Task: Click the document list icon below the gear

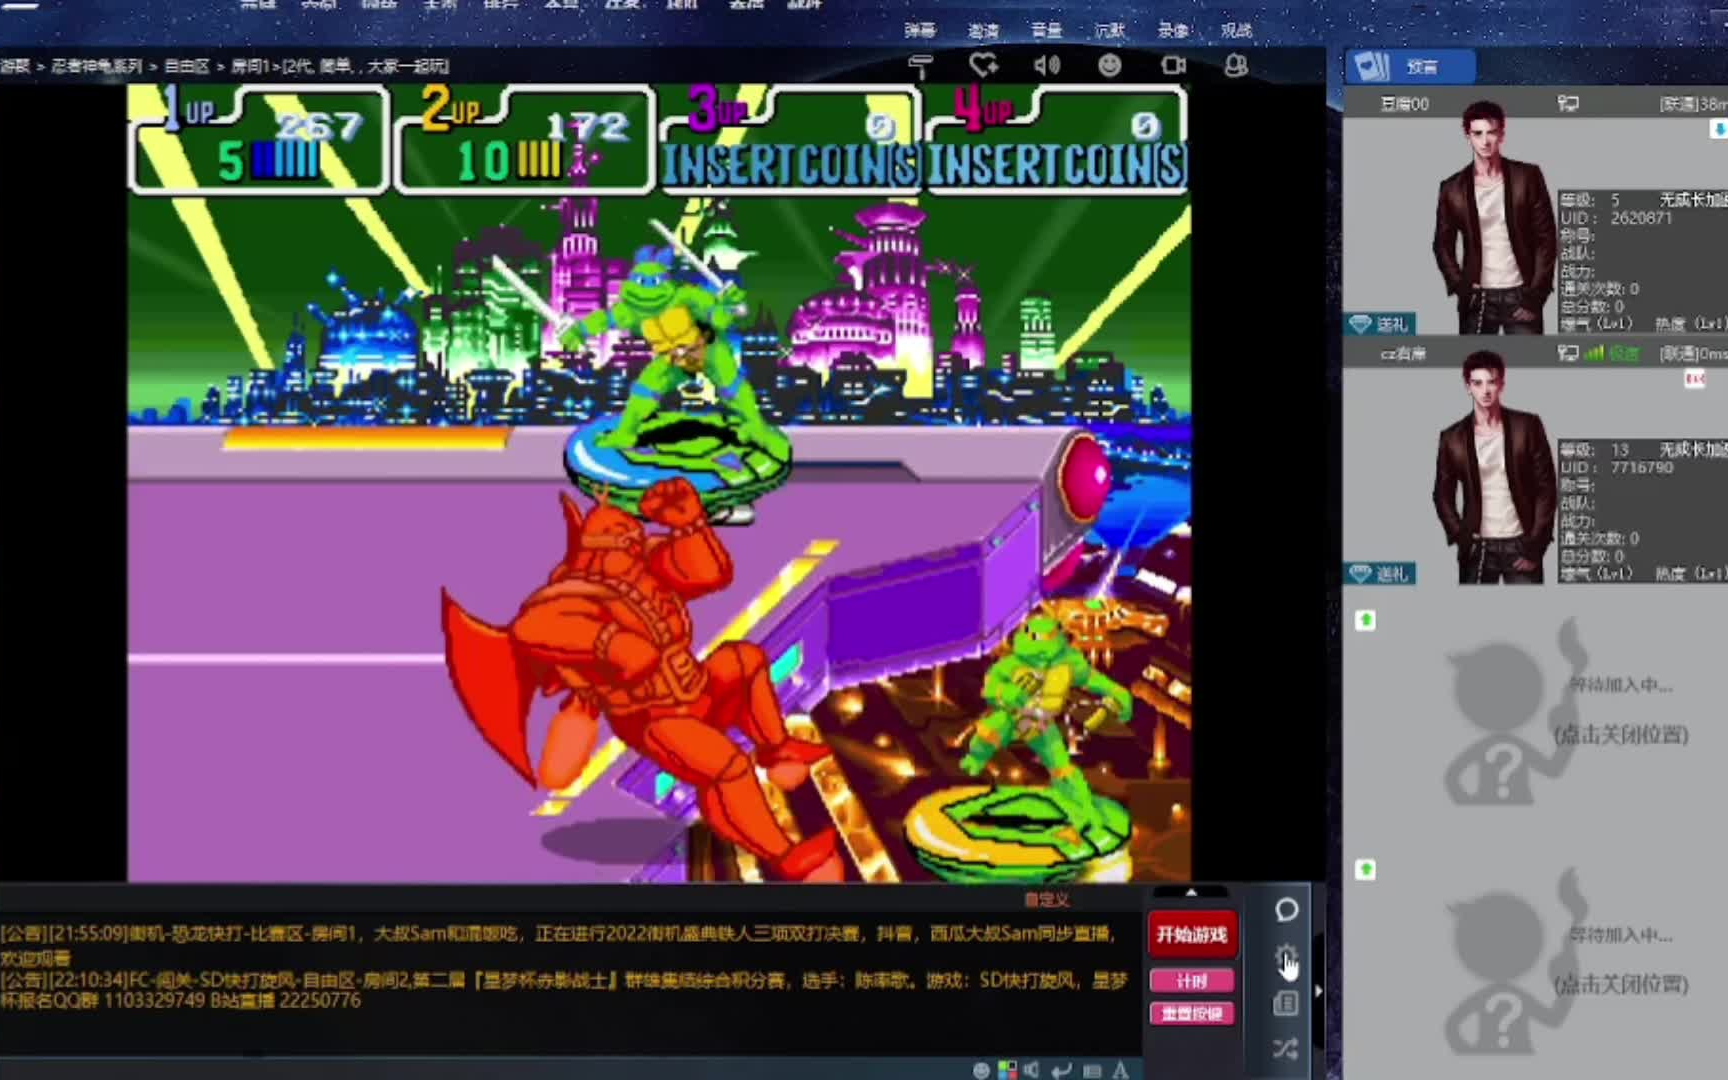Action: coord(1286,1003)
